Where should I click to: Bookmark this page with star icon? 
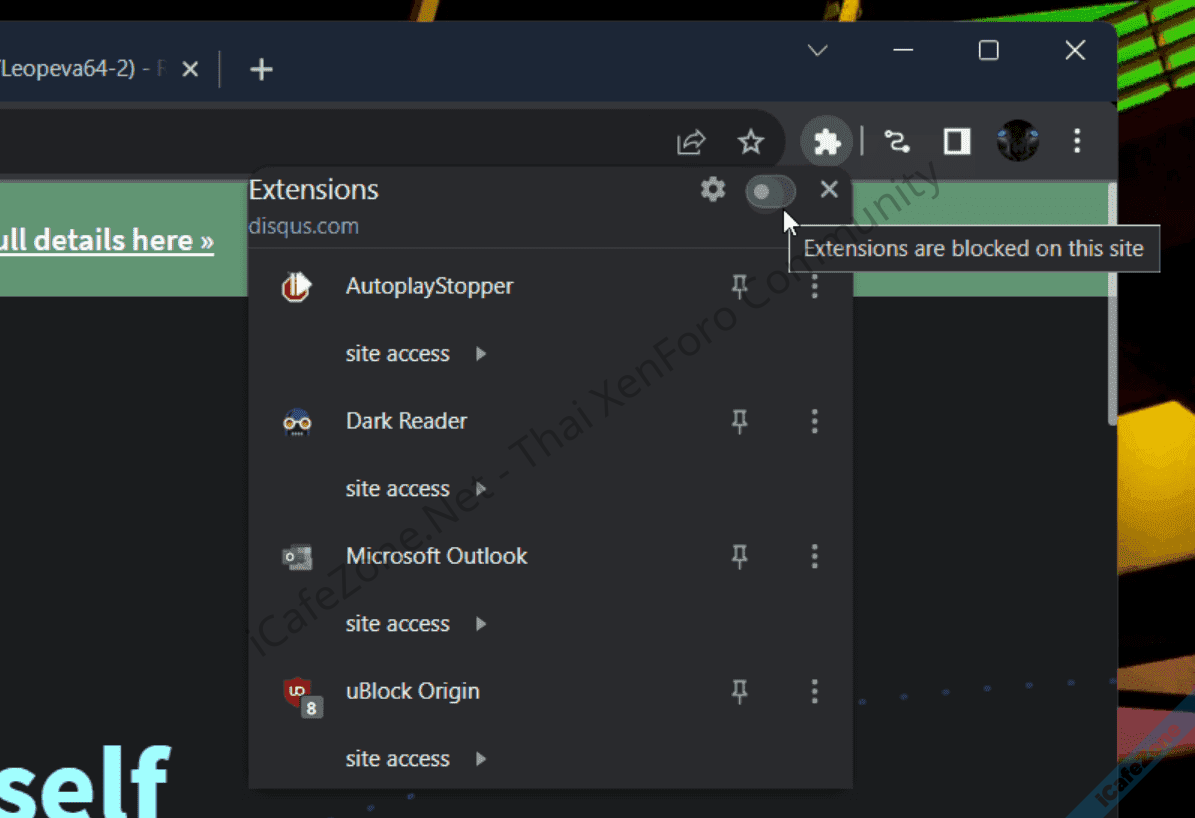coord(751,142)
